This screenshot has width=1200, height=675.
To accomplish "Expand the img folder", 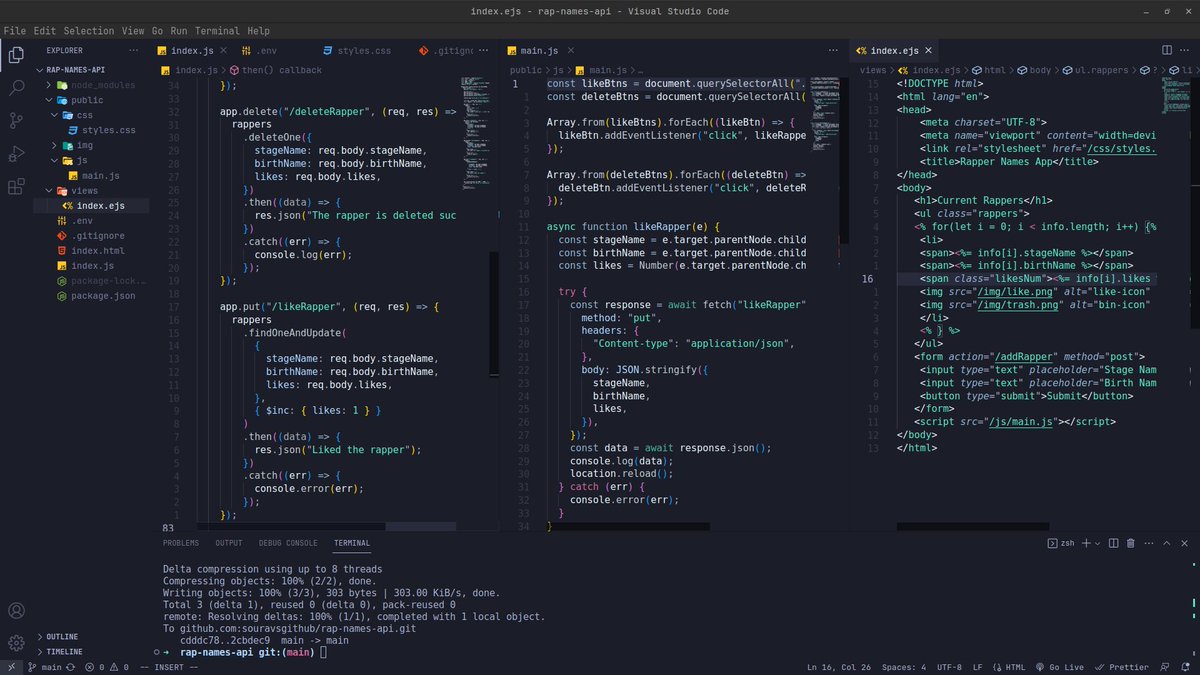I will click(94, 145).
